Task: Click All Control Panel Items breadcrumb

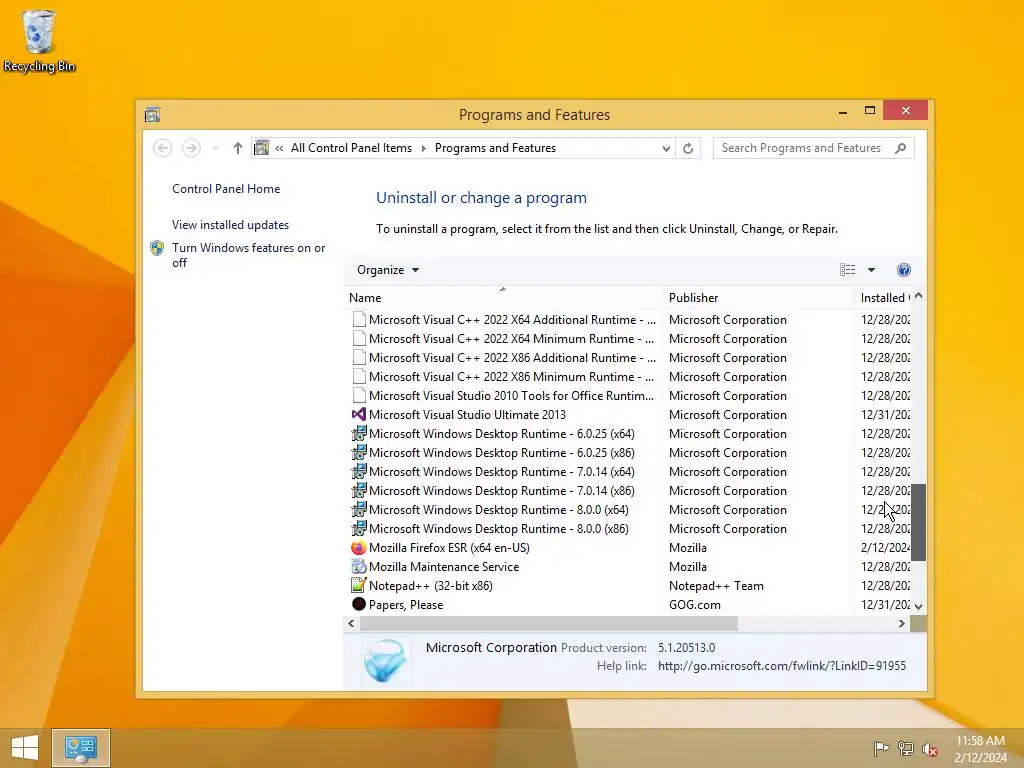Action: pos(351,148)
